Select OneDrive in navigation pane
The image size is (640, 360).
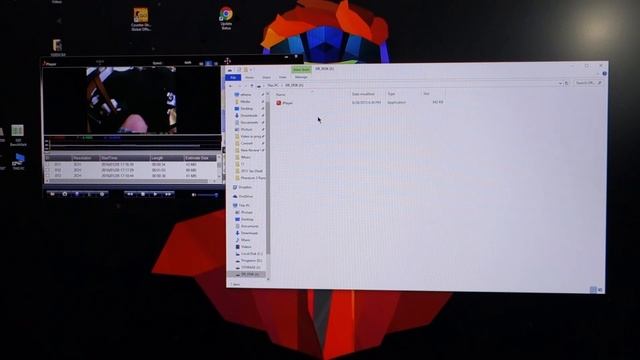tap(243, 196)
